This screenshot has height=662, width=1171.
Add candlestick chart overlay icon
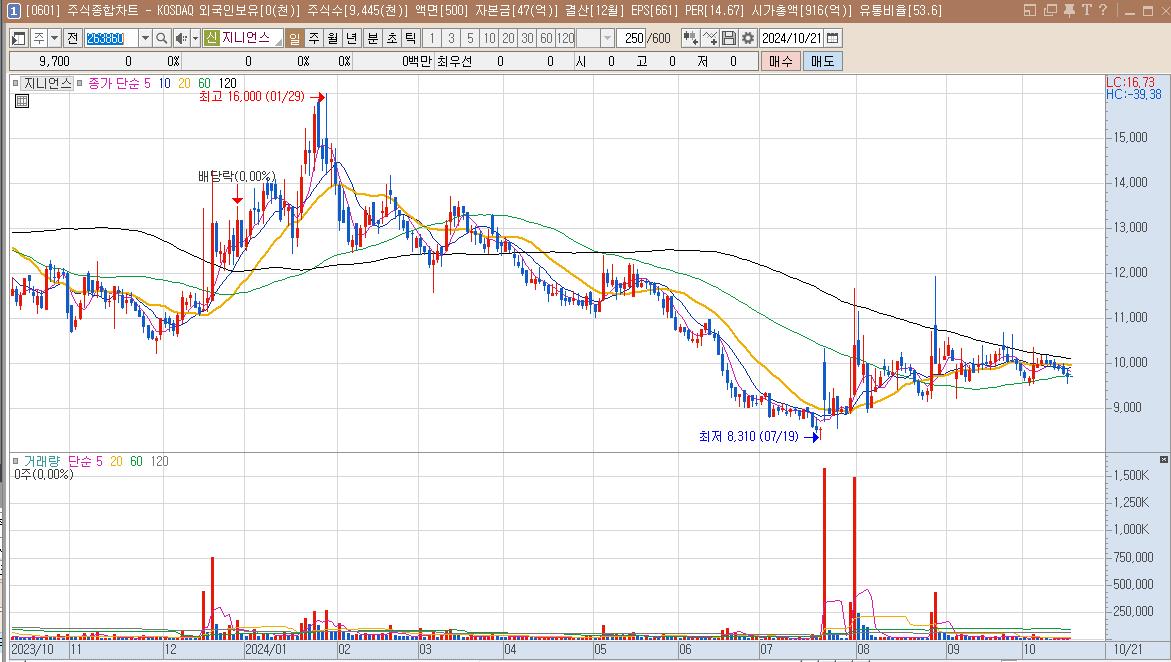[691, 38]
